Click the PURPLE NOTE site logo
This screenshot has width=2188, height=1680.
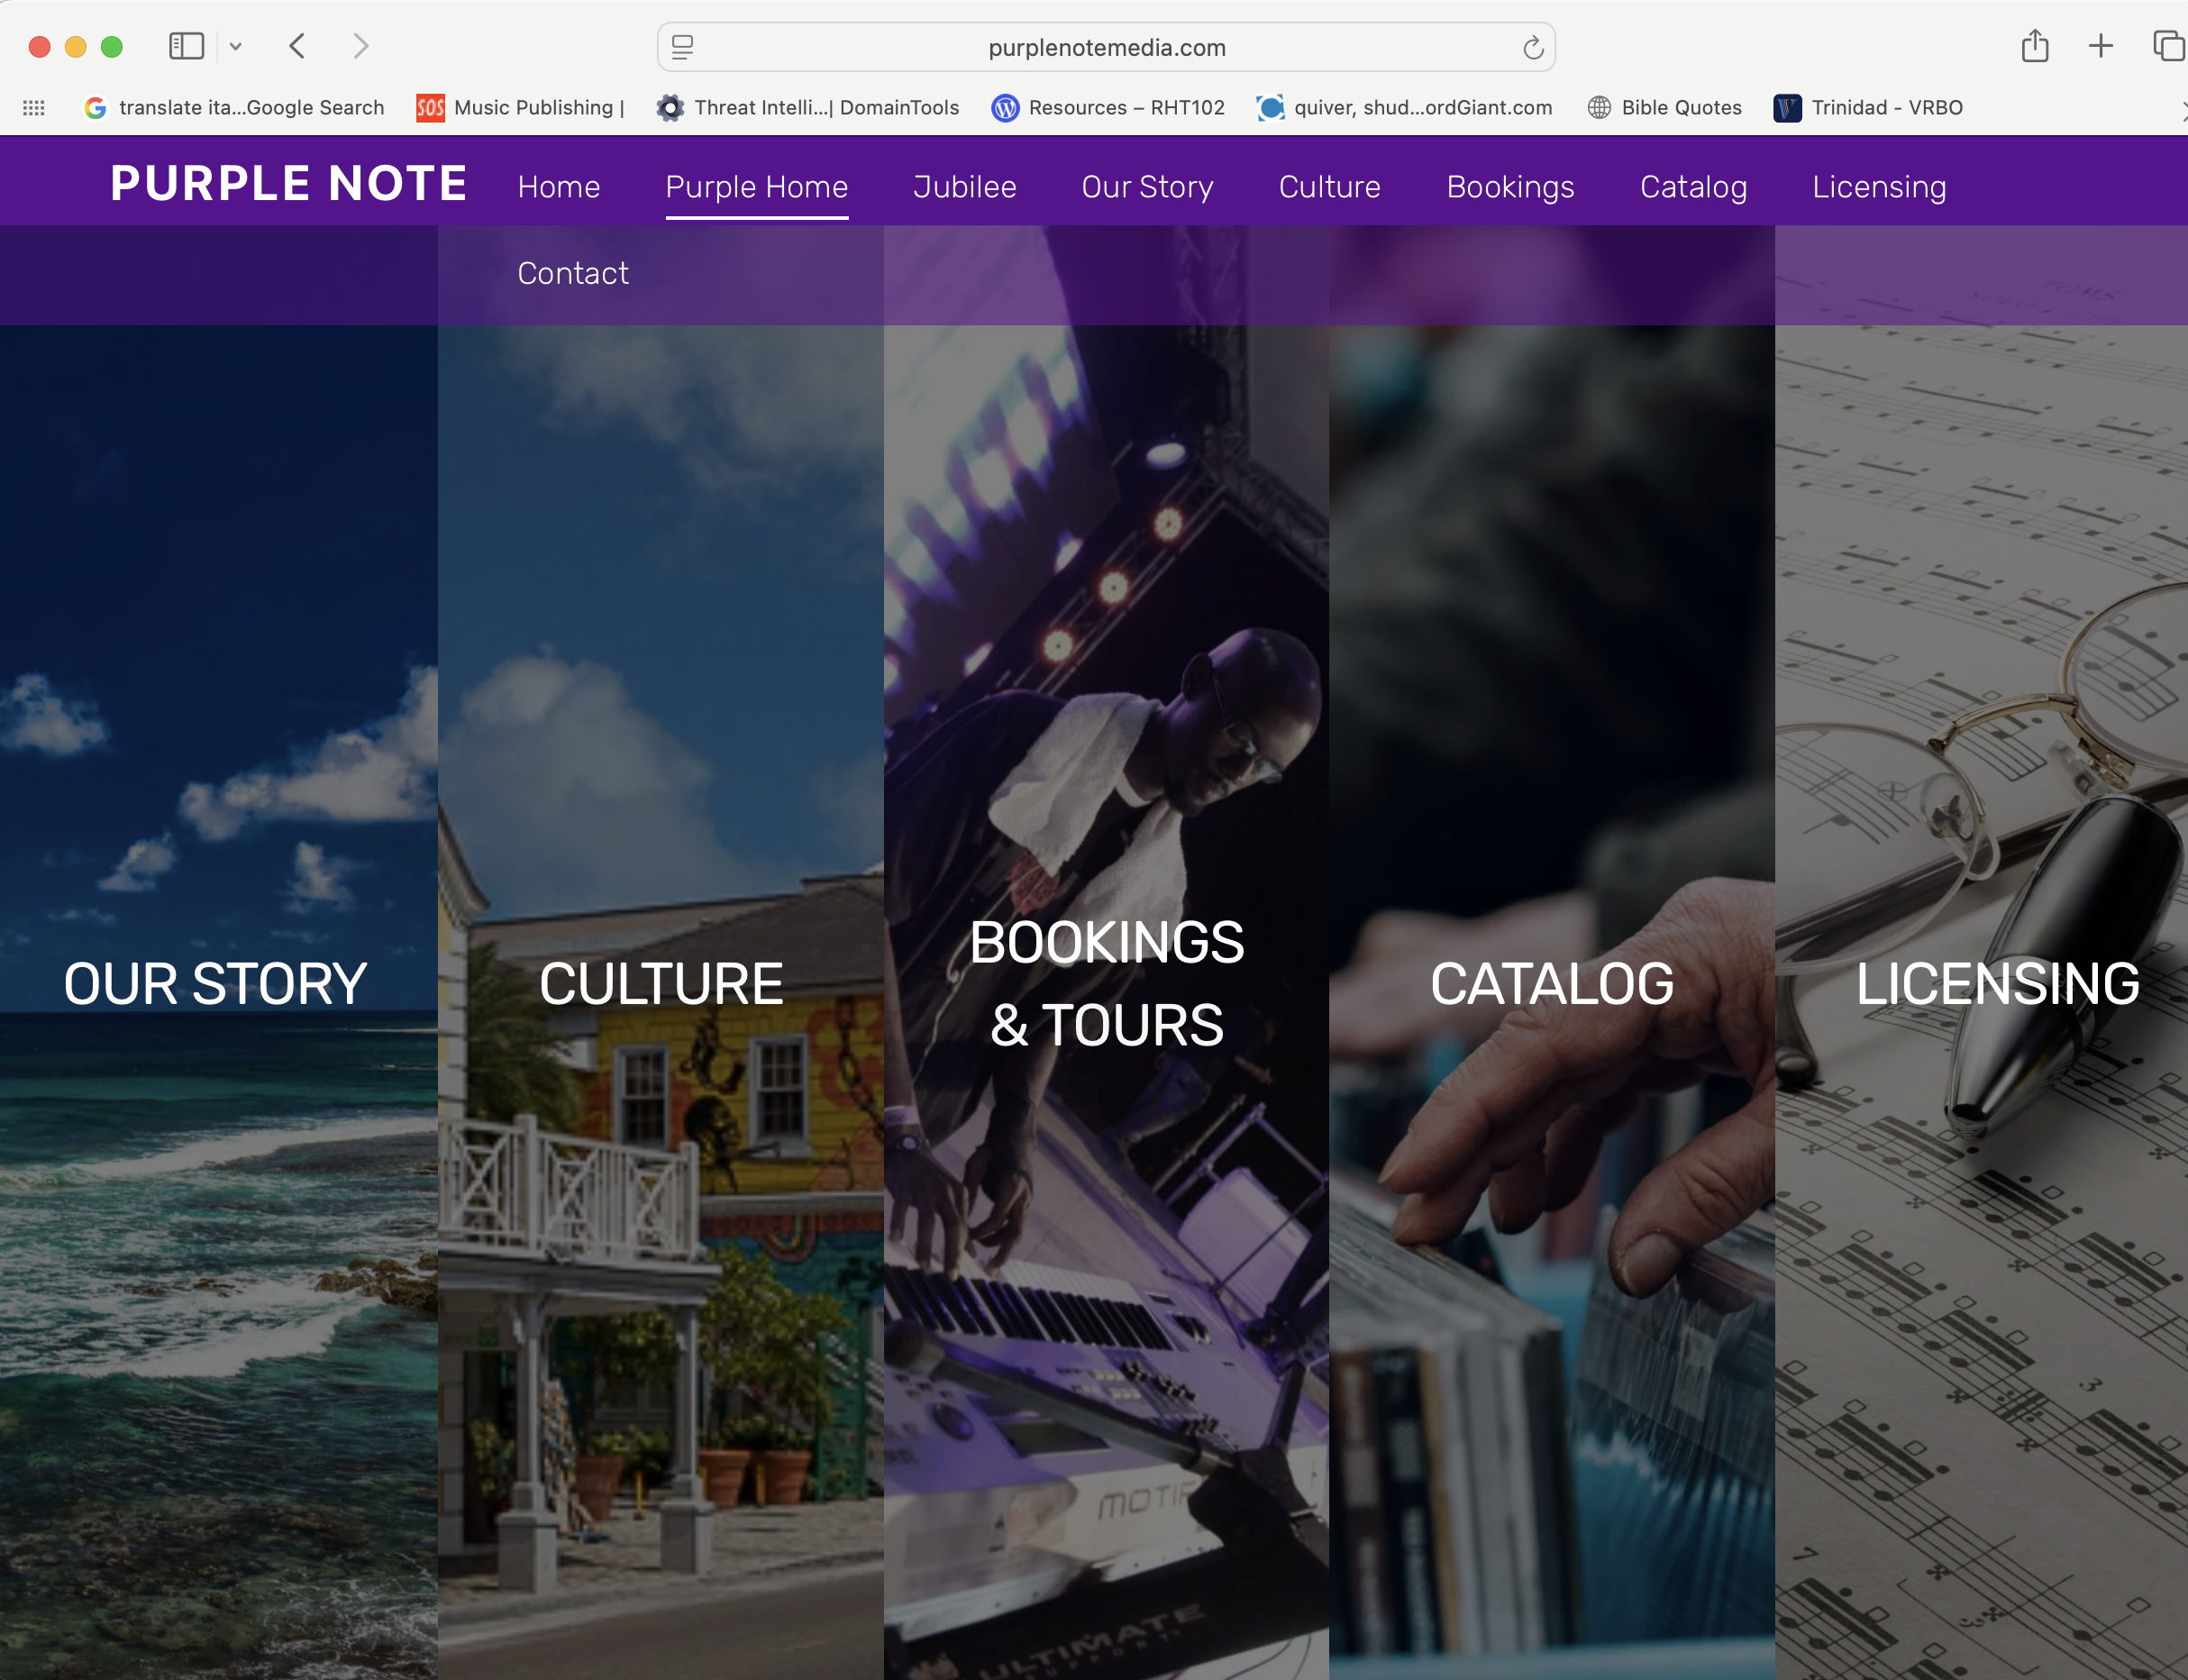click(x=289, y=184)
